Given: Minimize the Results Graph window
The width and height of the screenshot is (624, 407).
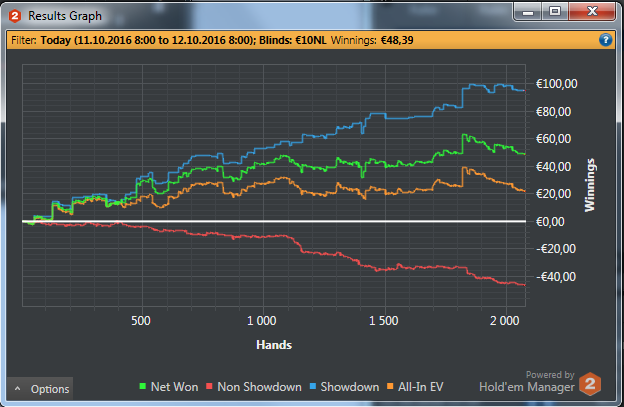Looking at the screenshot, I should (528, 12).
